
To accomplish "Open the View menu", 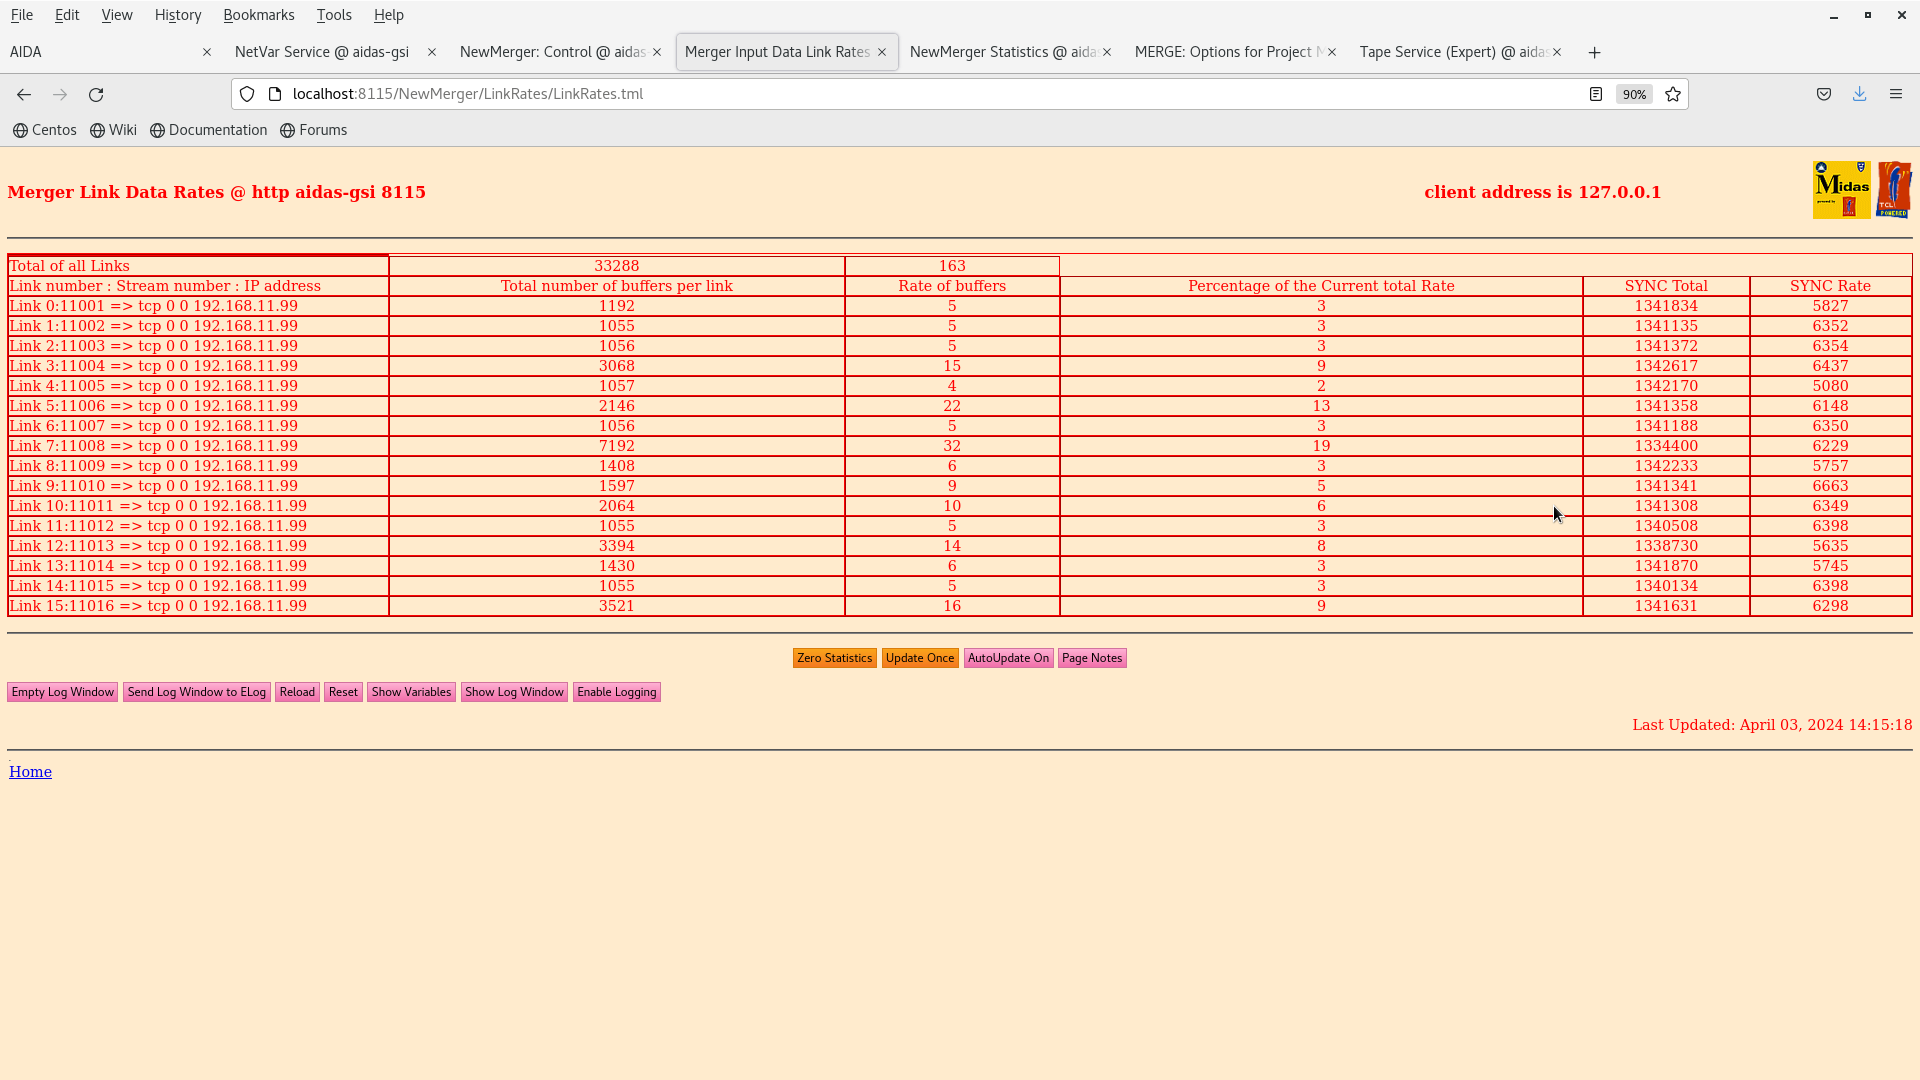I will click(x=117, y=15).
